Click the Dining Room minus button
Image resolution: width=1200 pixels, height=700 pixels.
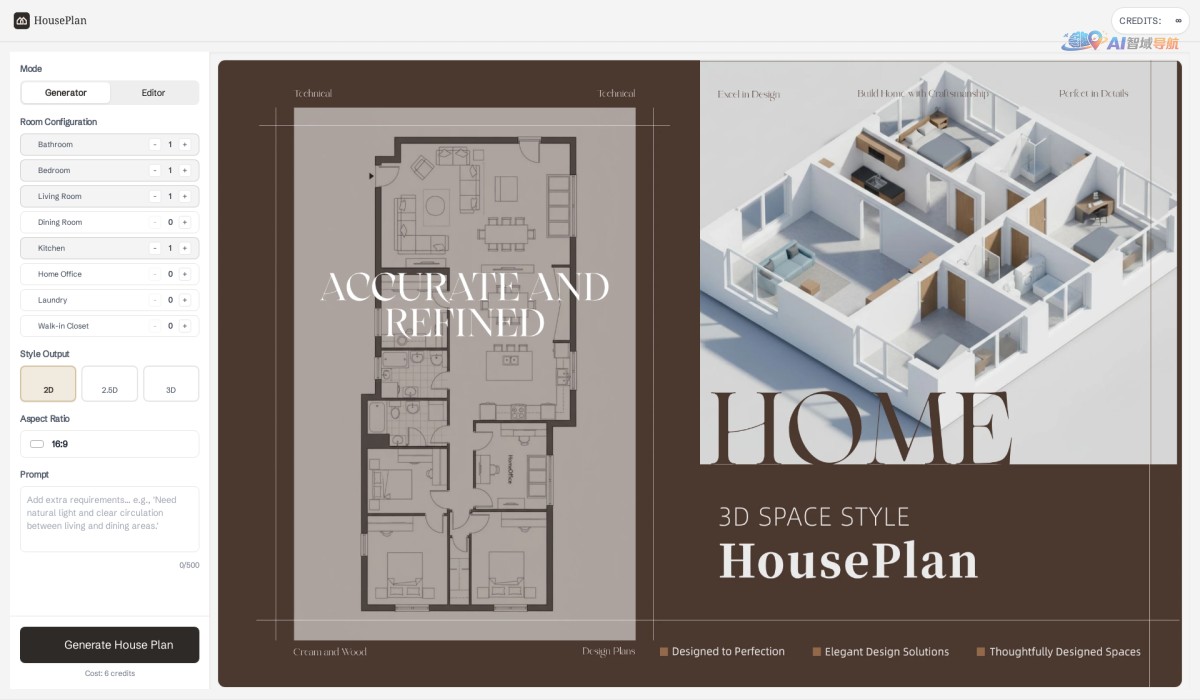click(155, 223)
